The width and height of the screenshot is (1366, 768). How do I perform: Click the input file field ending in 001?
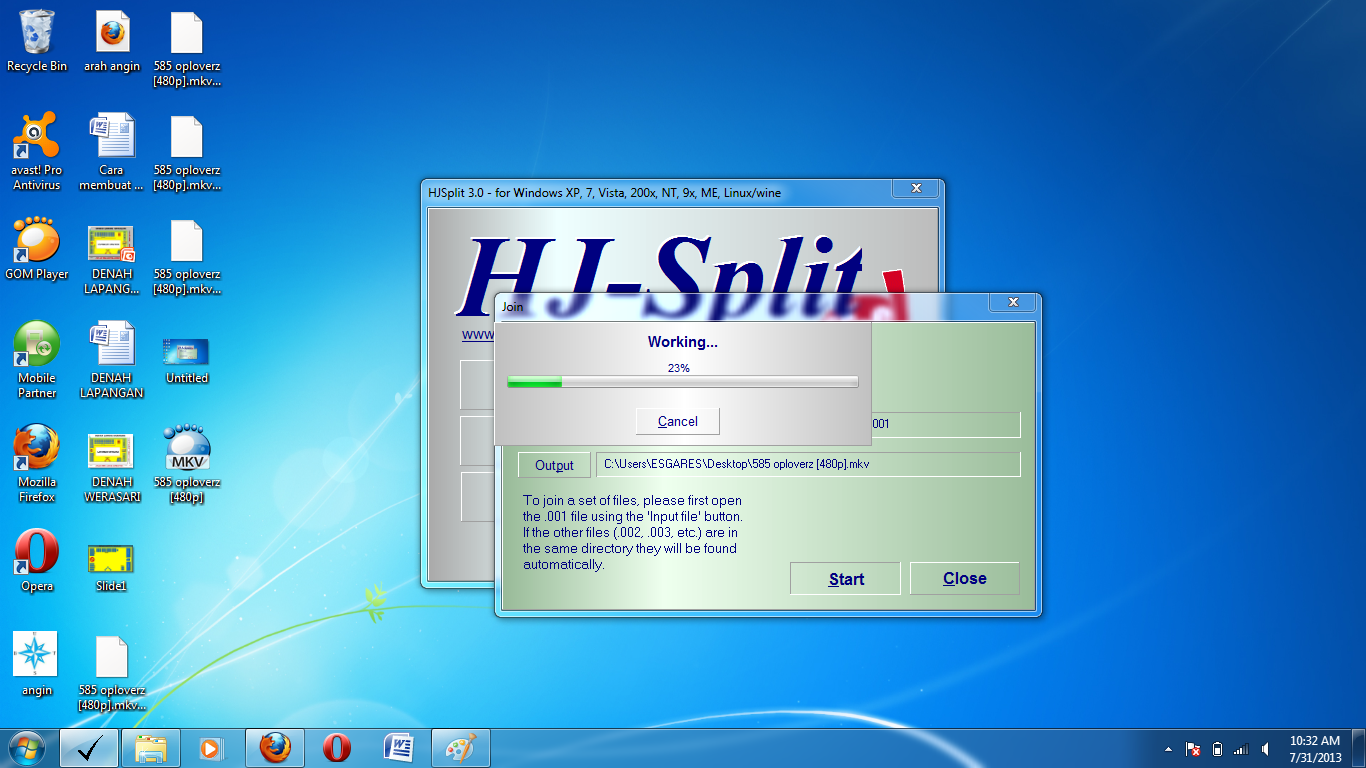[945, 424]
